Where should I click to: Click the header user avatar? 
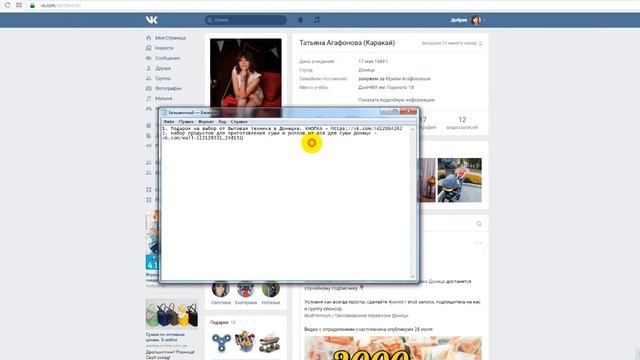pyautogui.click(x=476, y=20)
